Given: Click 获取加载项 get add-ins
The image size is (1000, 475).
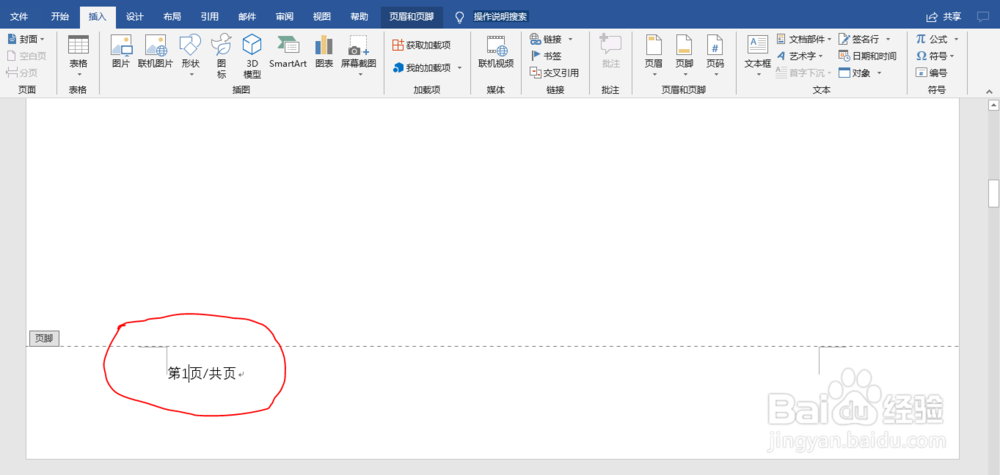Looking at the screenshot, I should [x=422, y=45].
